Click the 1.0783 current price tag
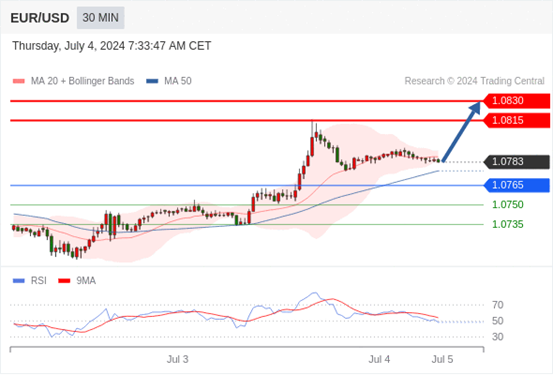The image size is (553, 375). tap(516, 162)
